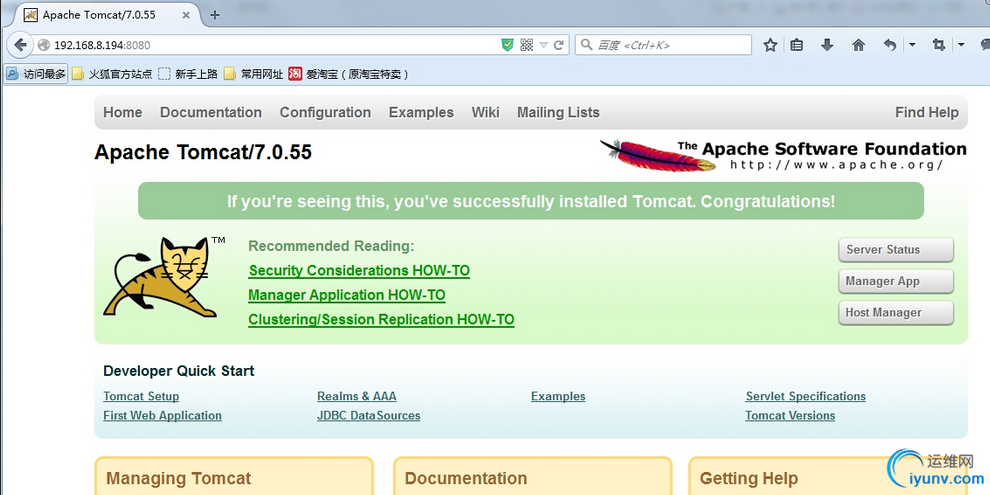
Task: Click the Developer Quick Start heading
Action: coord(179,371)
